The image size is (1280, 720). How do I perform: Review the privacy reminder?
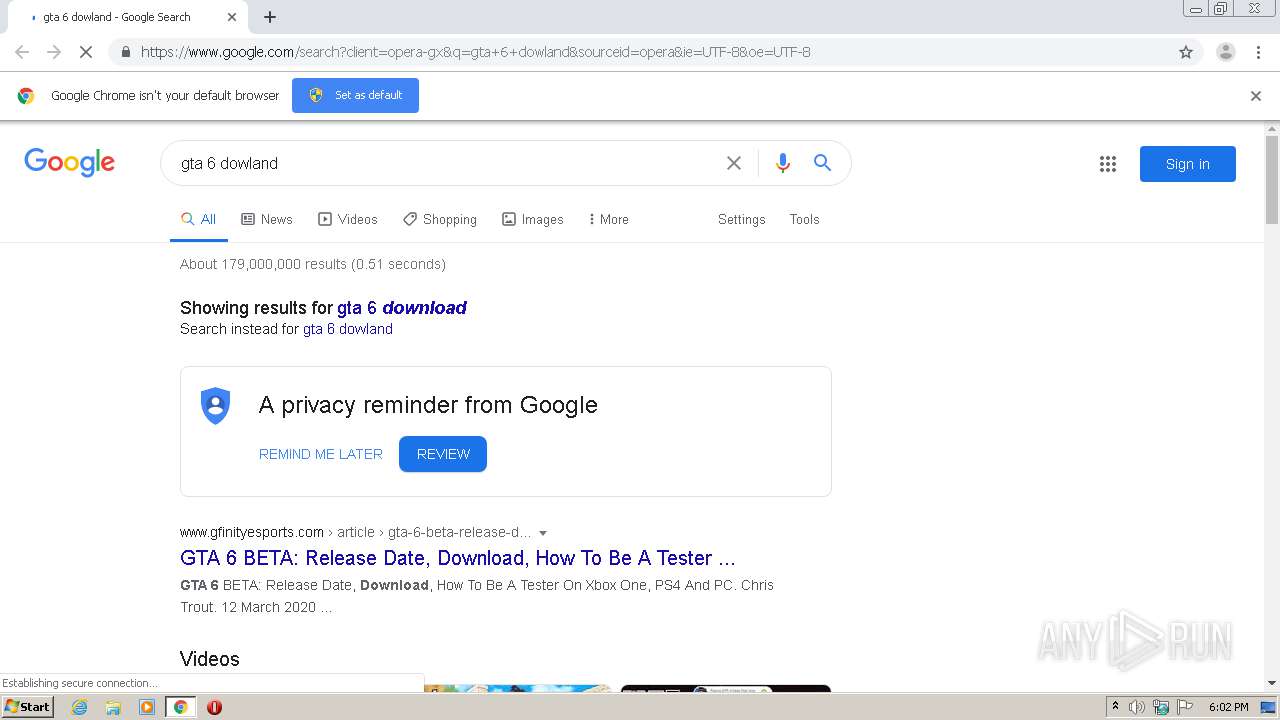(443, 454)
